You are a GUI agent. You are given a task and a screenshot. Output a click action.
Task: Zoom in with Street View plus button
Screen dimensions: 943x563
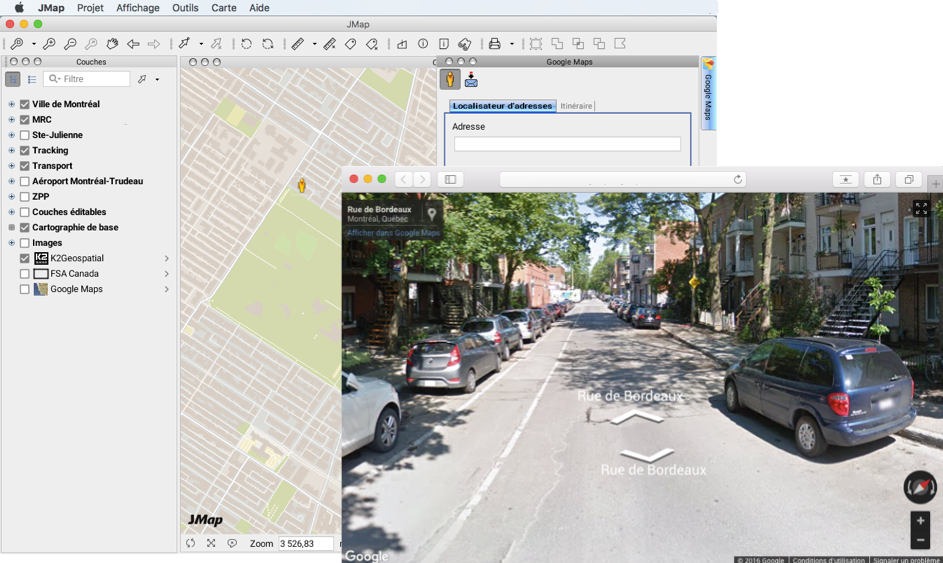click(920, 520)
